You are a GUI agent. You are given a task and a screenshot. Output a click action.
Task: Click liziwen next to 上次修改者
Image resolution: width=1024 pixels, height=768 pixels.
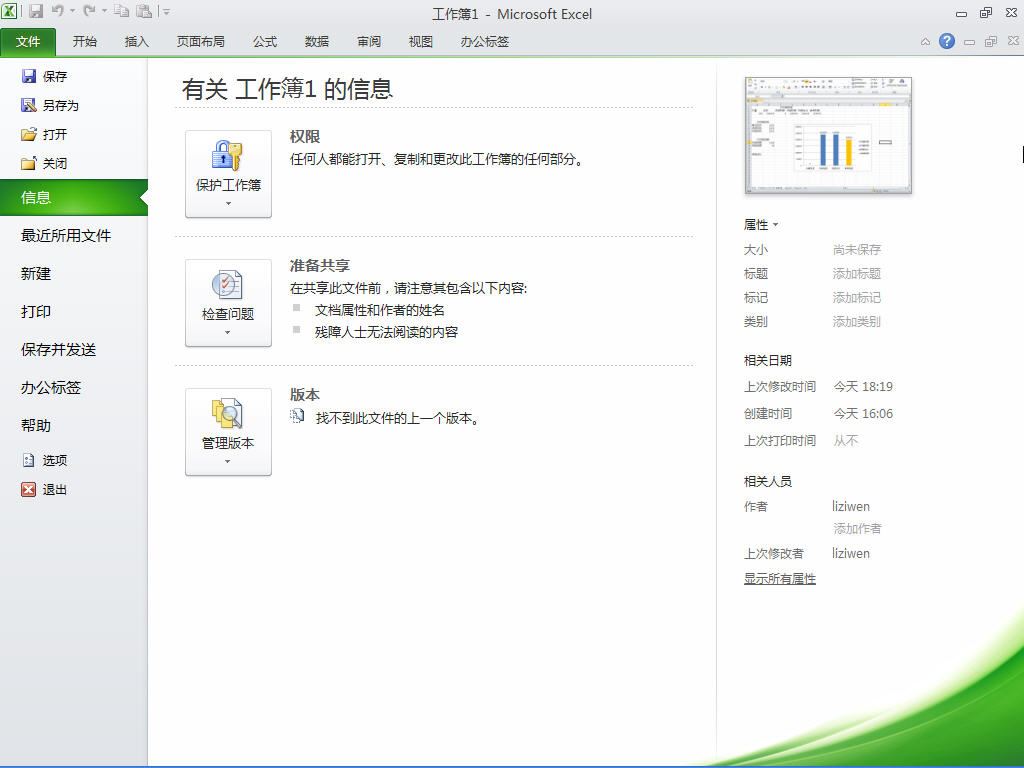click(x=851, y=553)
